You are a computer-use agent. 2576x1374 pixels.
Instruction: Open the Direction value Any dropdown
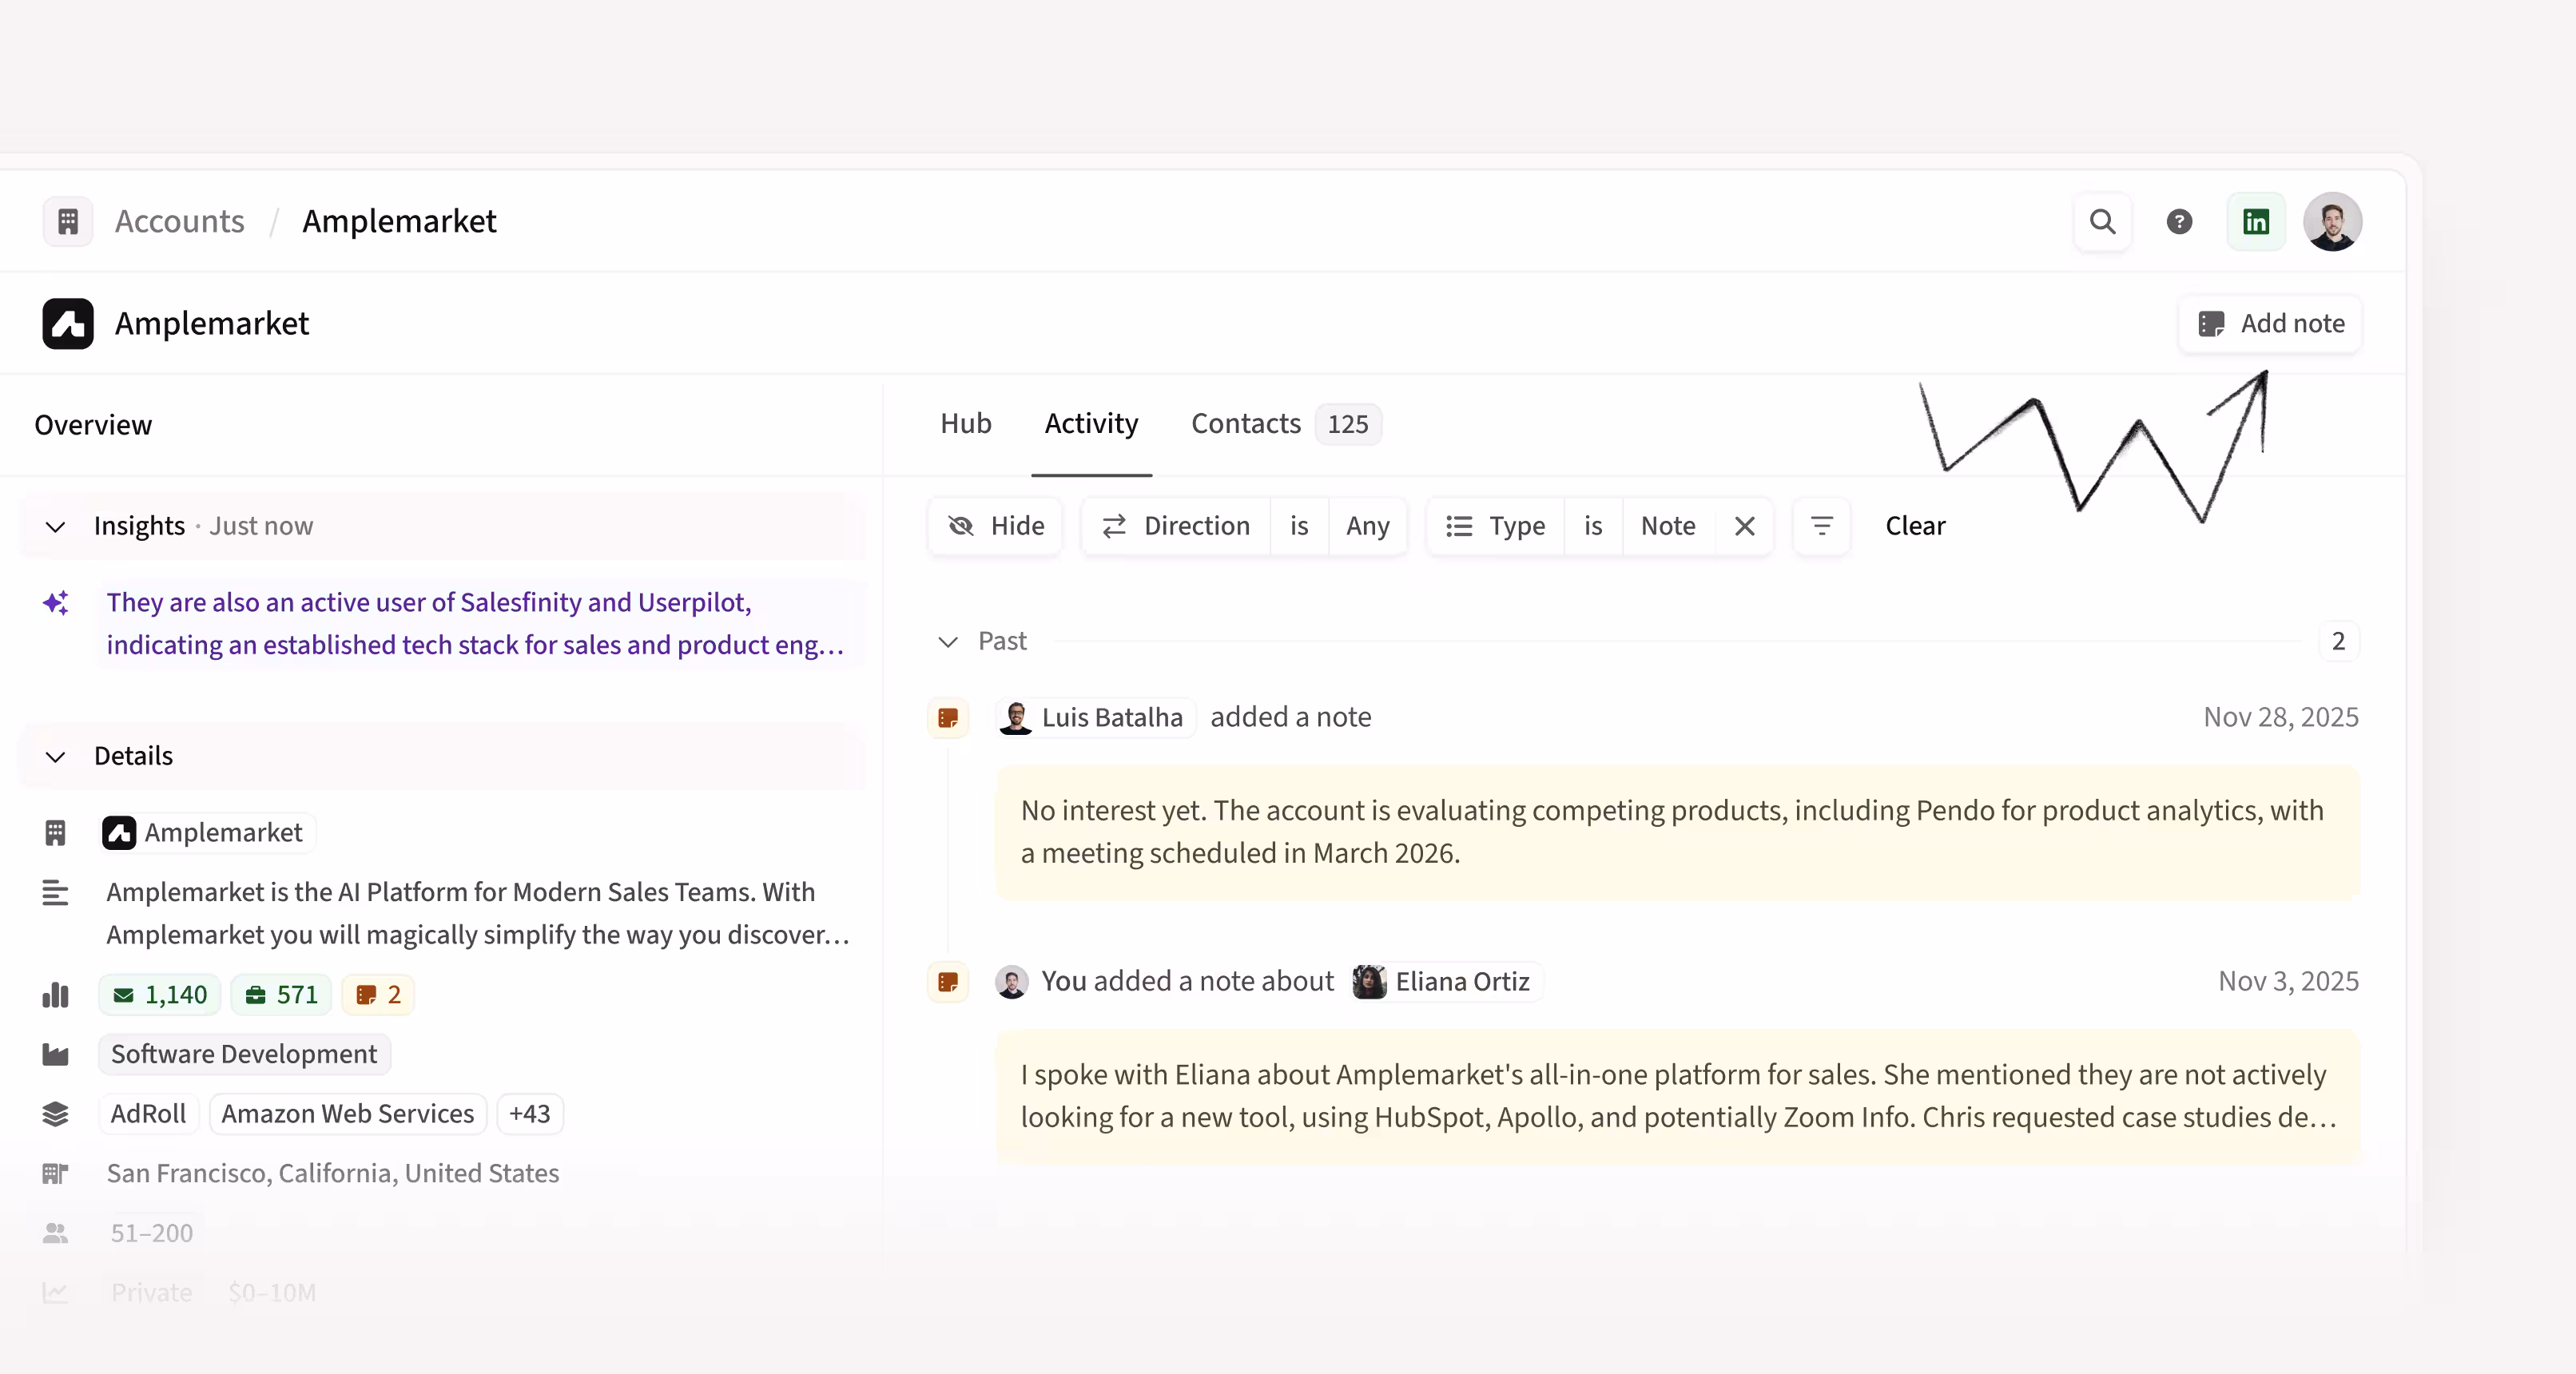(x=1367, y=526)
